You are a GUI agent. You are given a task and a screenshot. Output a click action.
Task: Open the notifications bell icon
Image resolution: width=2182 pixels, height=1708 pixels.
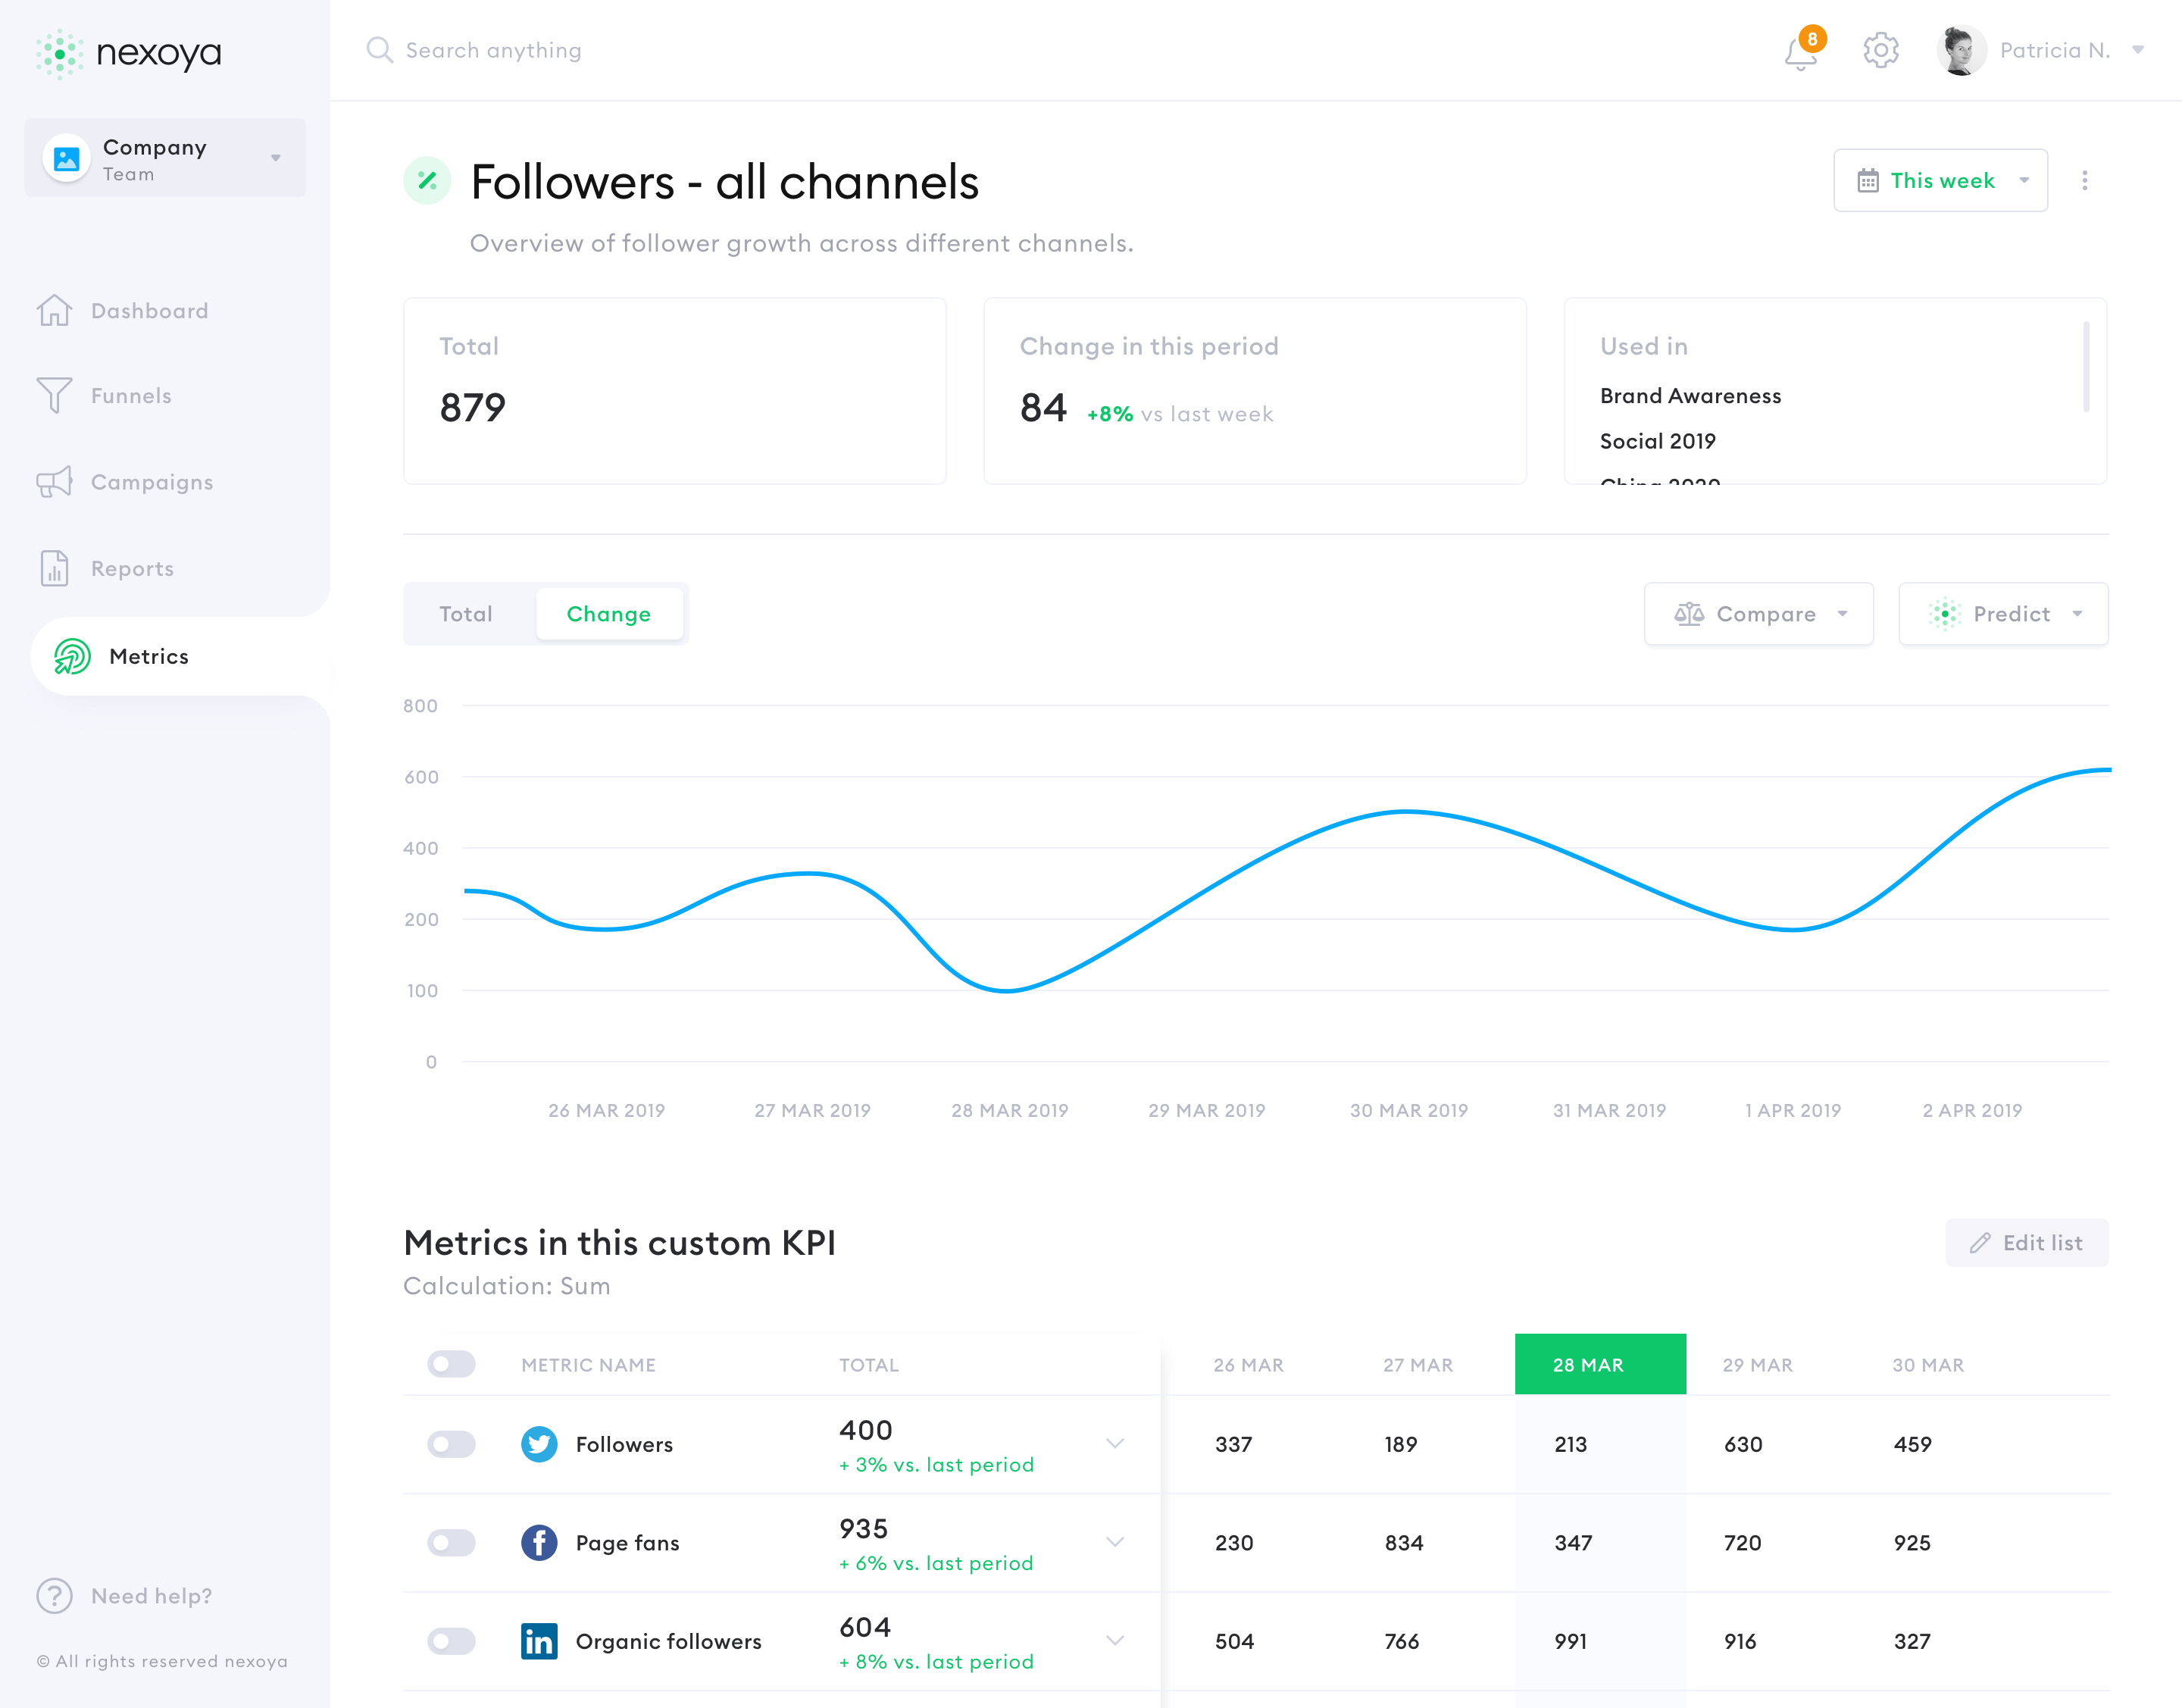1801,52
